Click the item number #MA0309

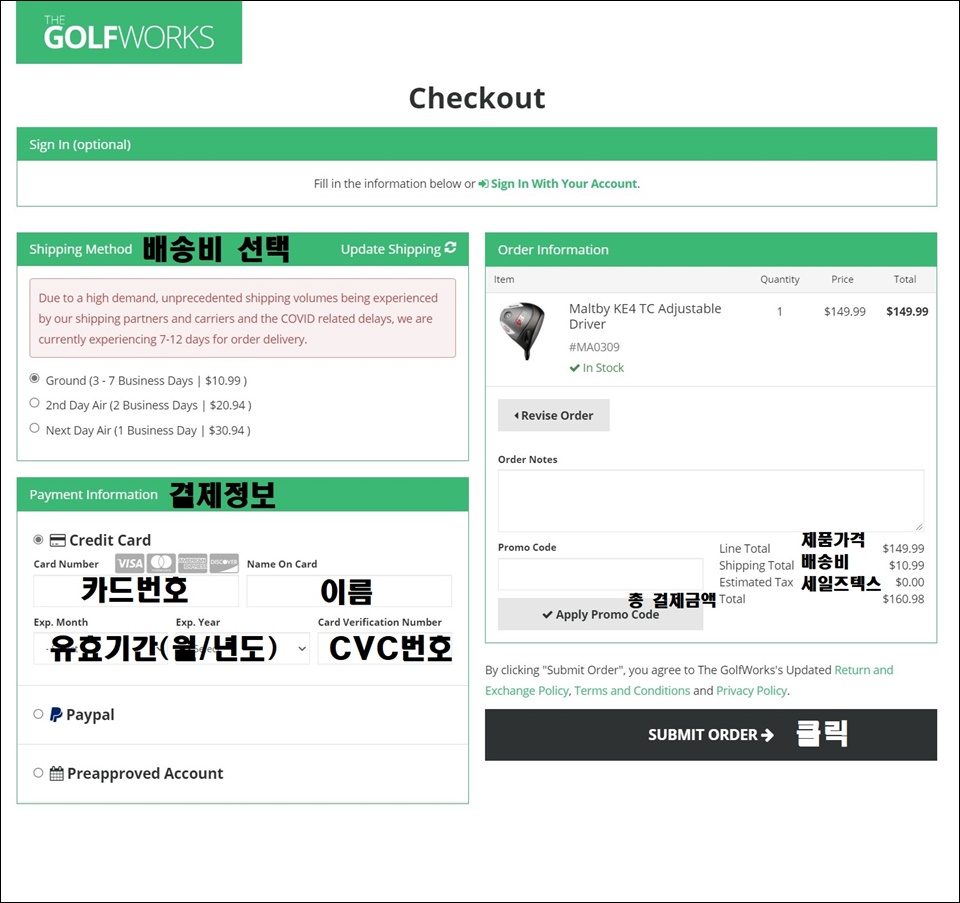[x=594, y=347]
